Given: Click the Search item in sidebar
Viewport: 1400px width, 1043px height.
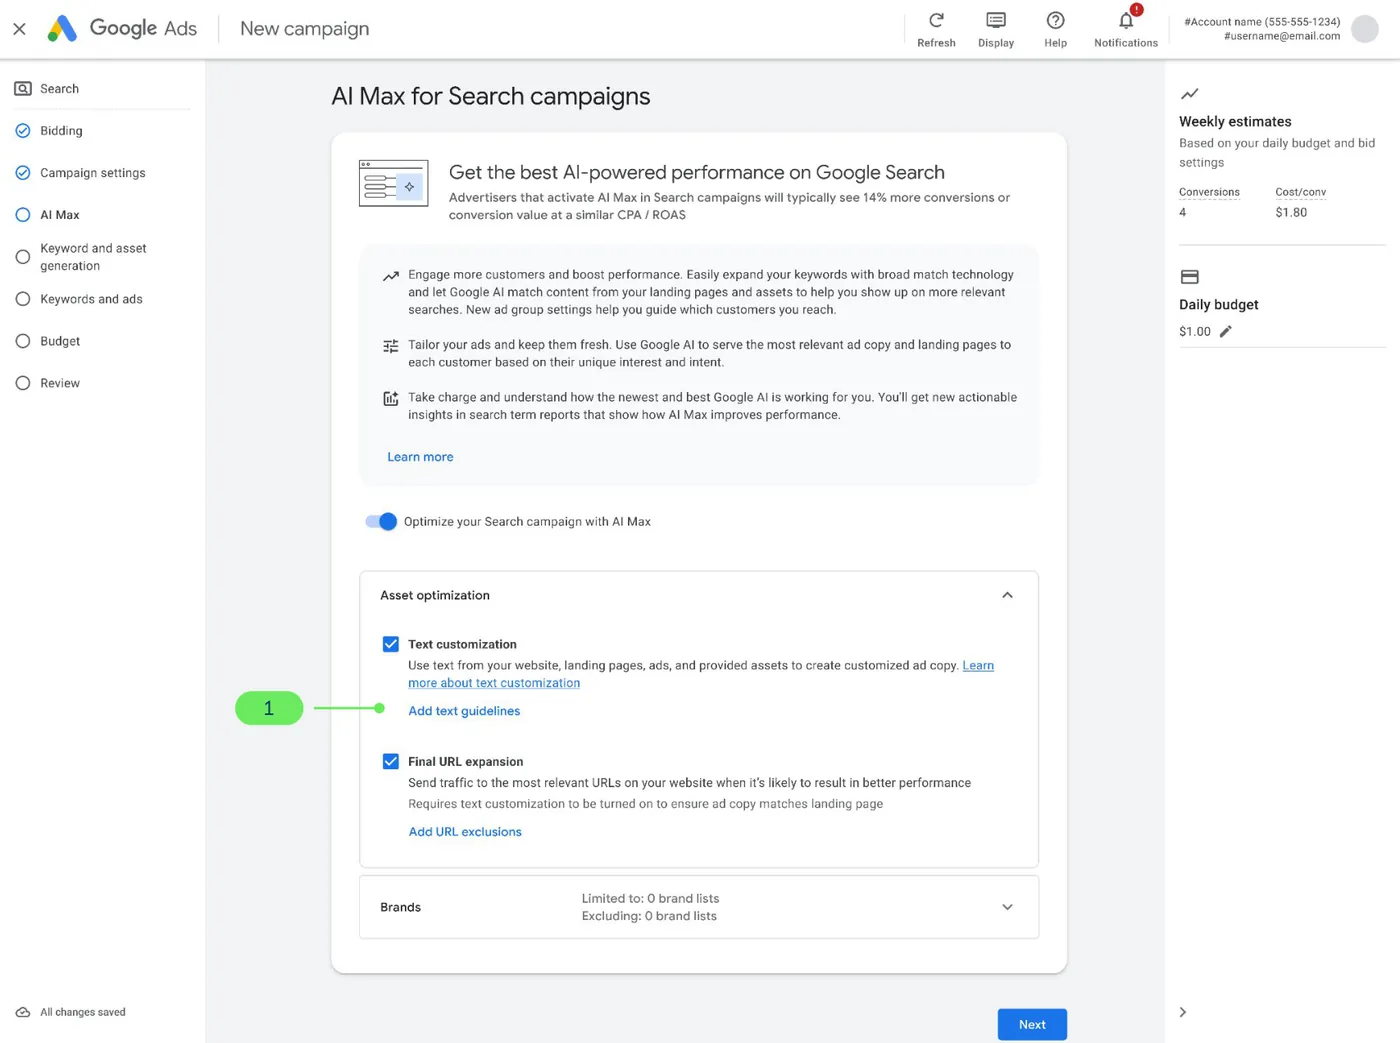Looking at the screenshot, I should click(x=59, y=89).
